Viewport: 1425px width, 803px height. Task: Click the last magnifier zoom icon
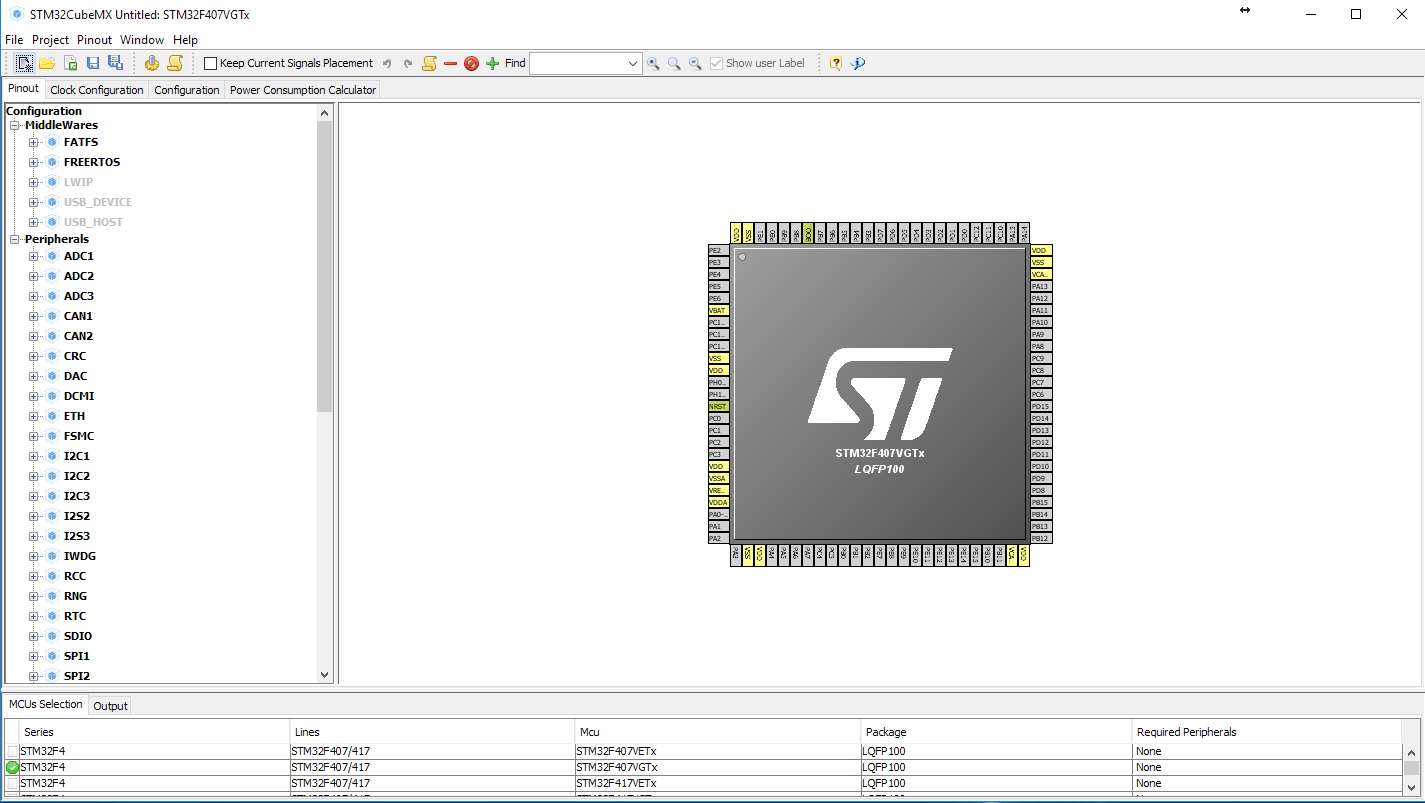coord(695,63)
